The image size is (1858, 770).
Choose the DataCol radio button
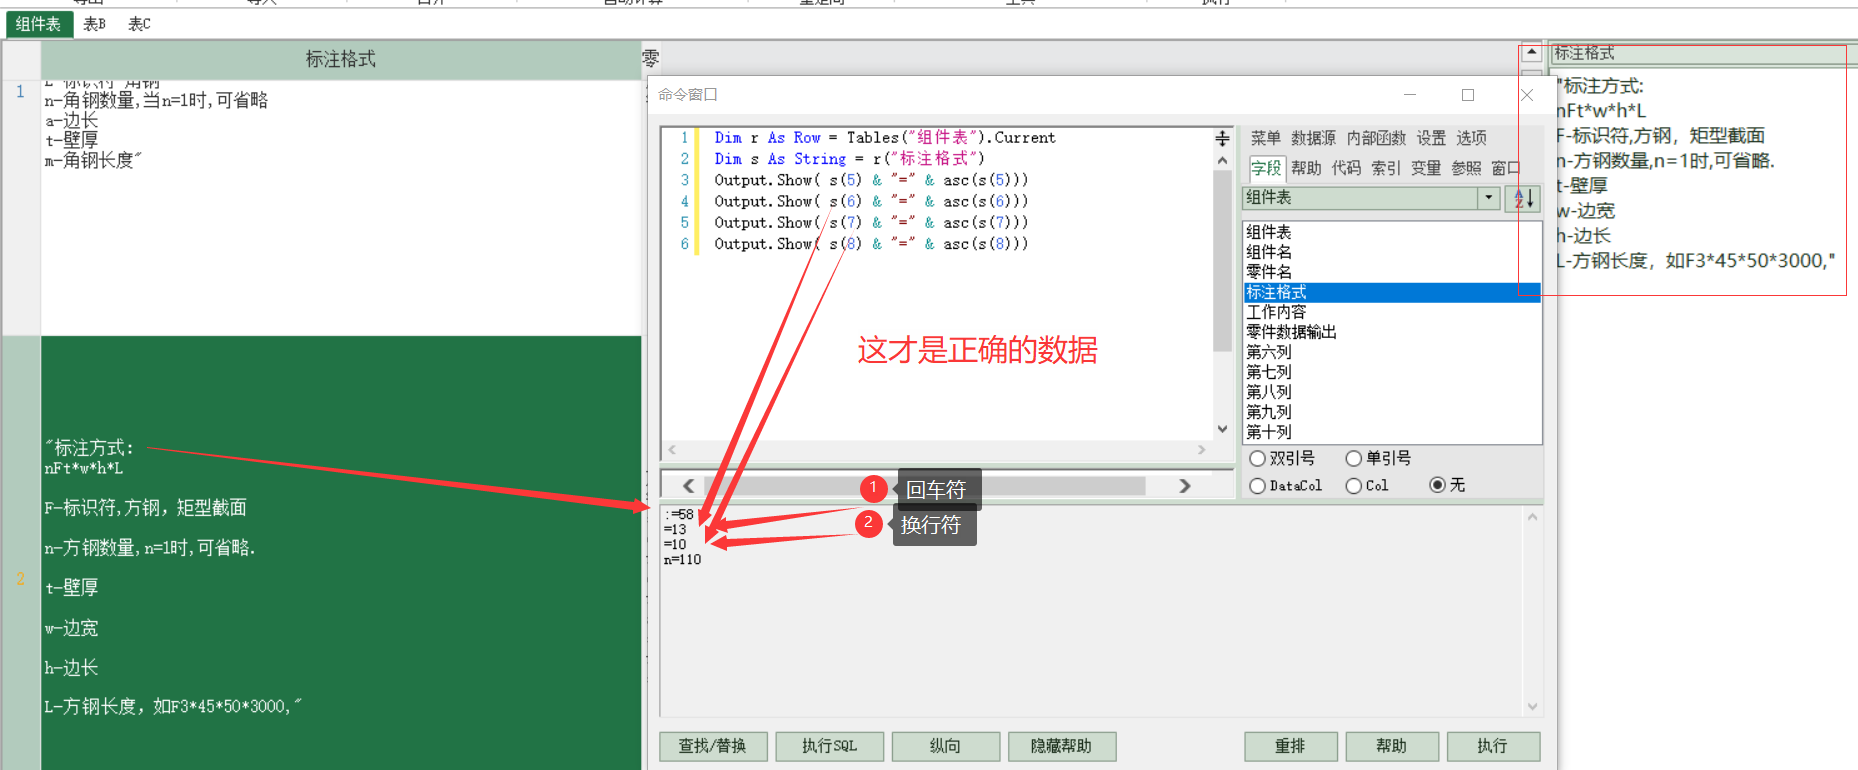pos(1258,486)
